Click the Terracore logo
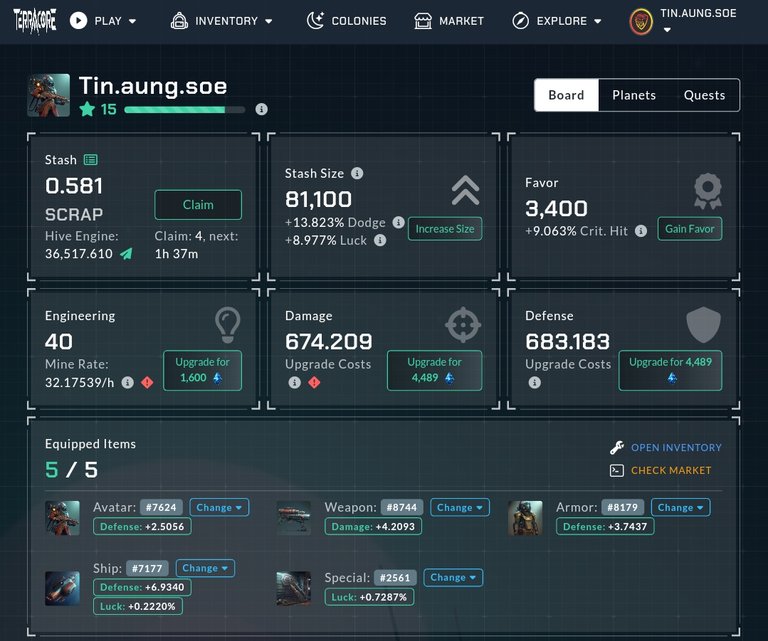This screenshot has height=641, width=768. pyautogui.click(x=34, y=21)
